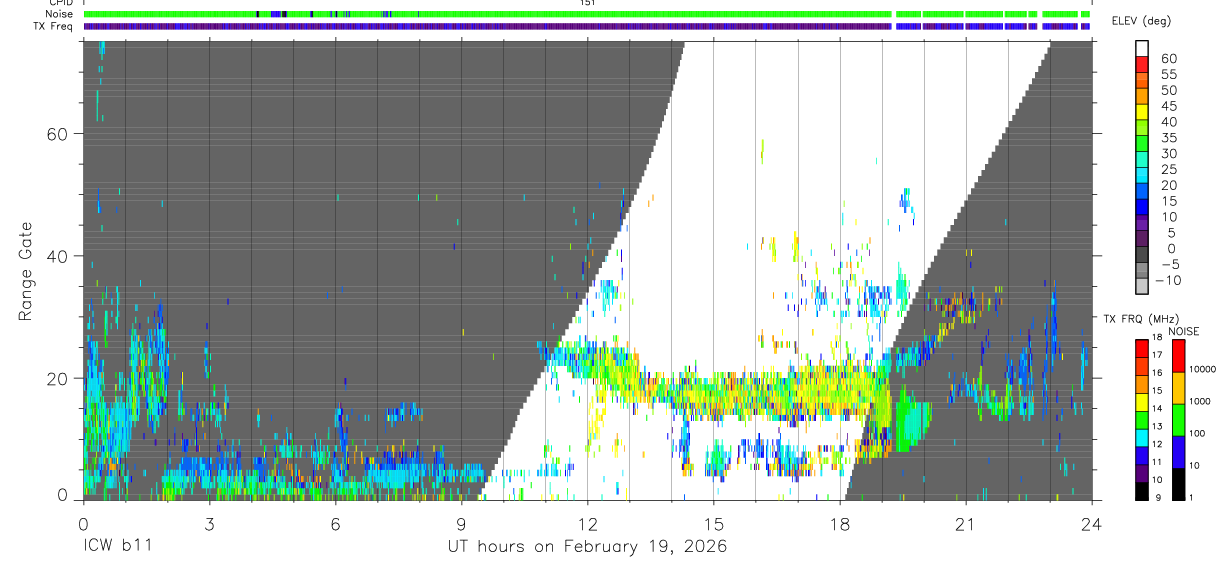Screen dimensions: 1228x567
Task: Click the purple TX Freq strip above the plot
Action: 587,26
